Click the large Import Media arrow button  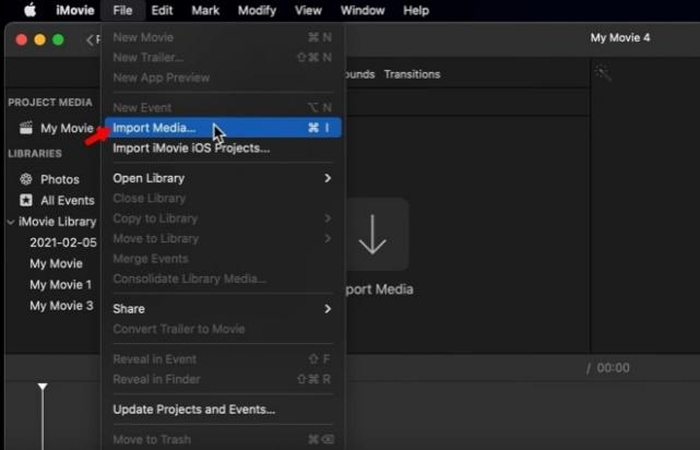[375, 234]
